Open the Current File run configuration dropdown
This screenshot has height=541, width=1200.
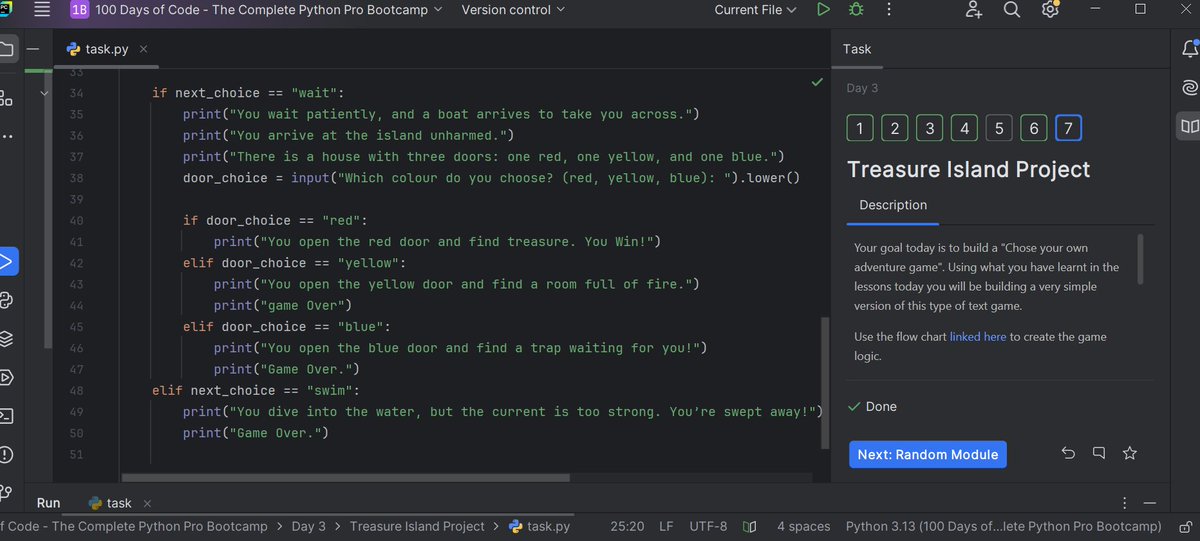coord(755,10)
